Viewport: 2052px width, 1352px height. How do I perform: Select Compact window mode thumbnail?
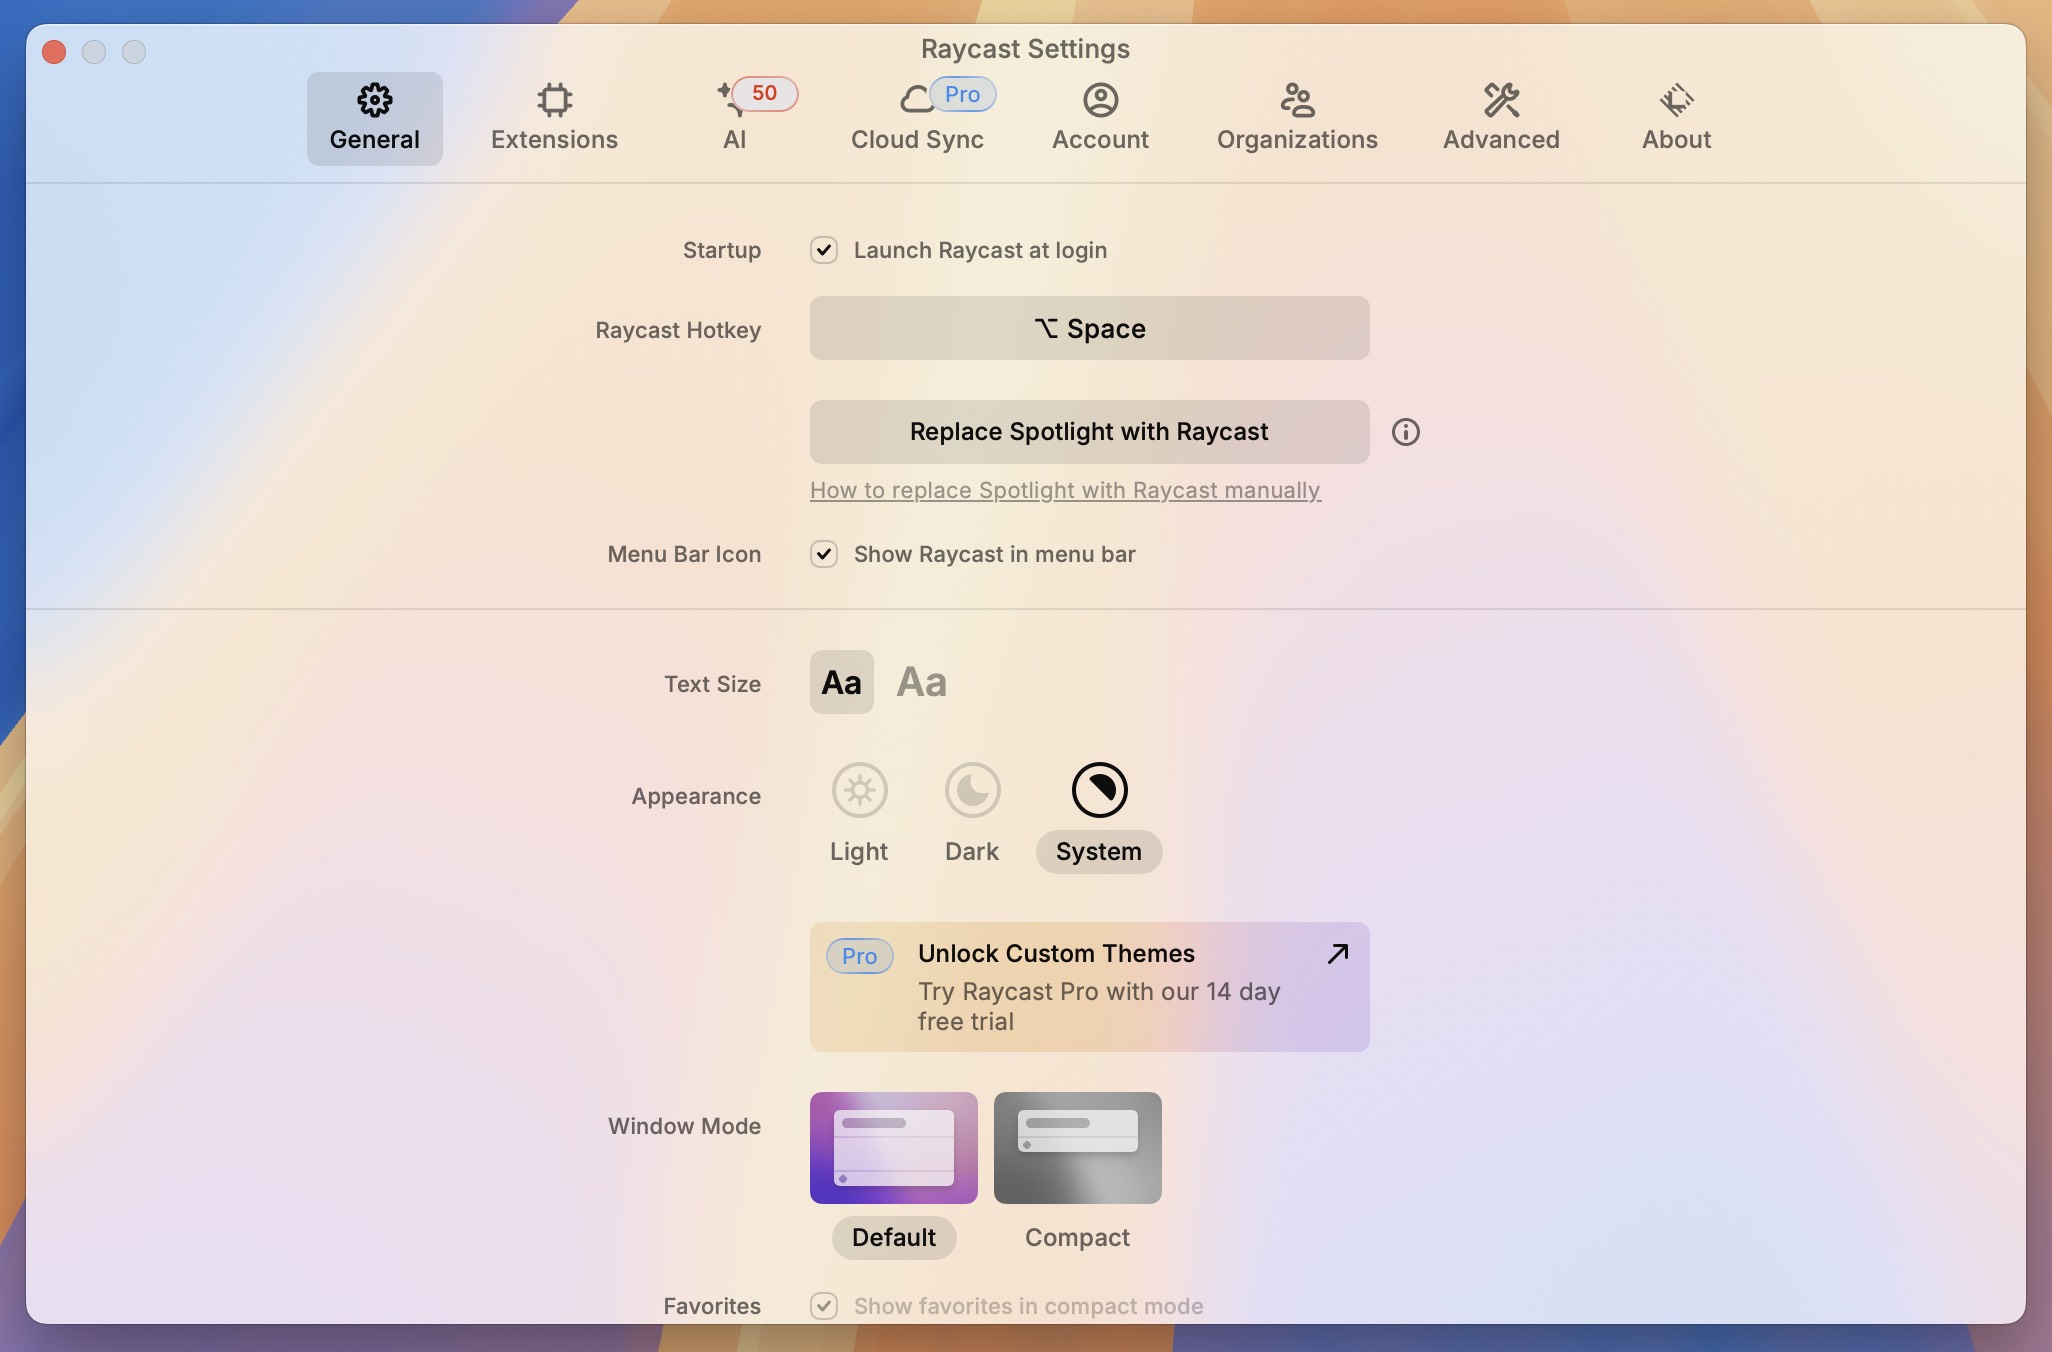pos(1076,1148)
